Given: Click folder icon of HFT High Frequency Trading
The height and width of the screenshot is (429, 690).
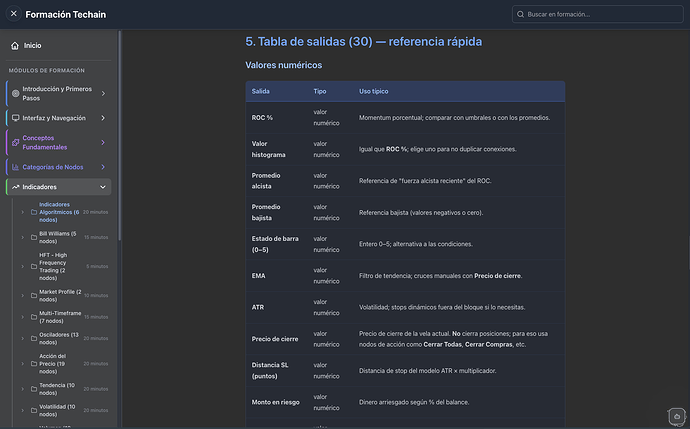Looking at the screenshot, I should pyautogui.click(x=34, y=267).
